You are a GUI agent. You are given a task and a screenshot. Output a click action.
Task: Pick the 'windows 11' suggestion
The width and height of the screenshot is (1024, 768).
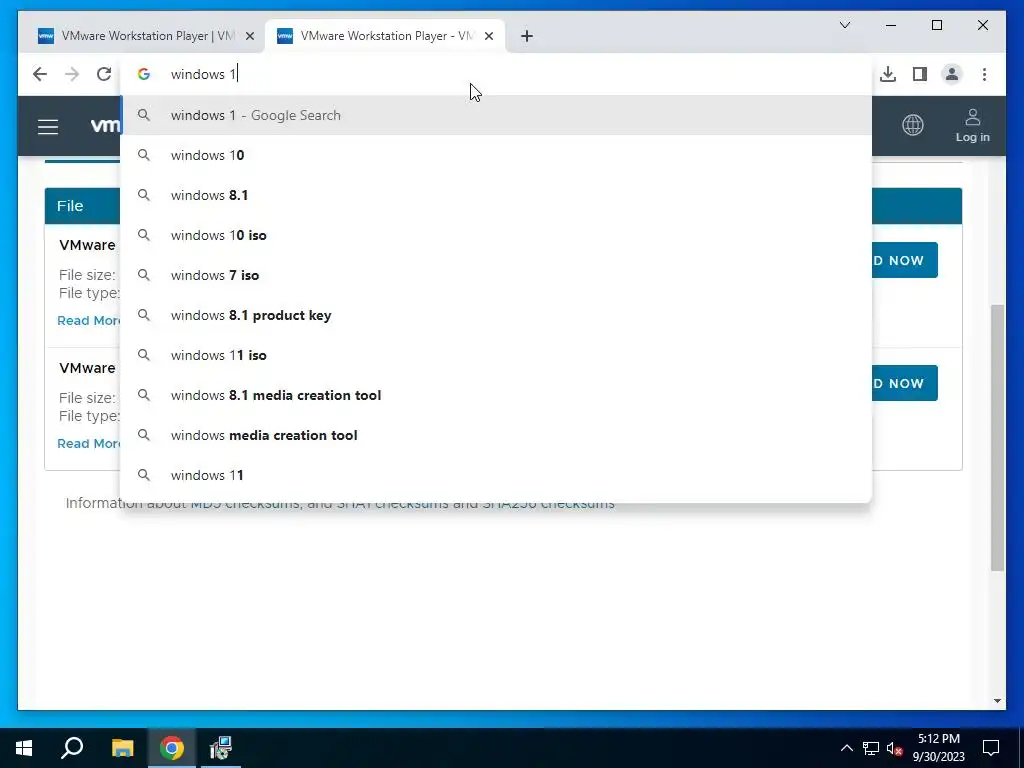click(x=496, y=475)
